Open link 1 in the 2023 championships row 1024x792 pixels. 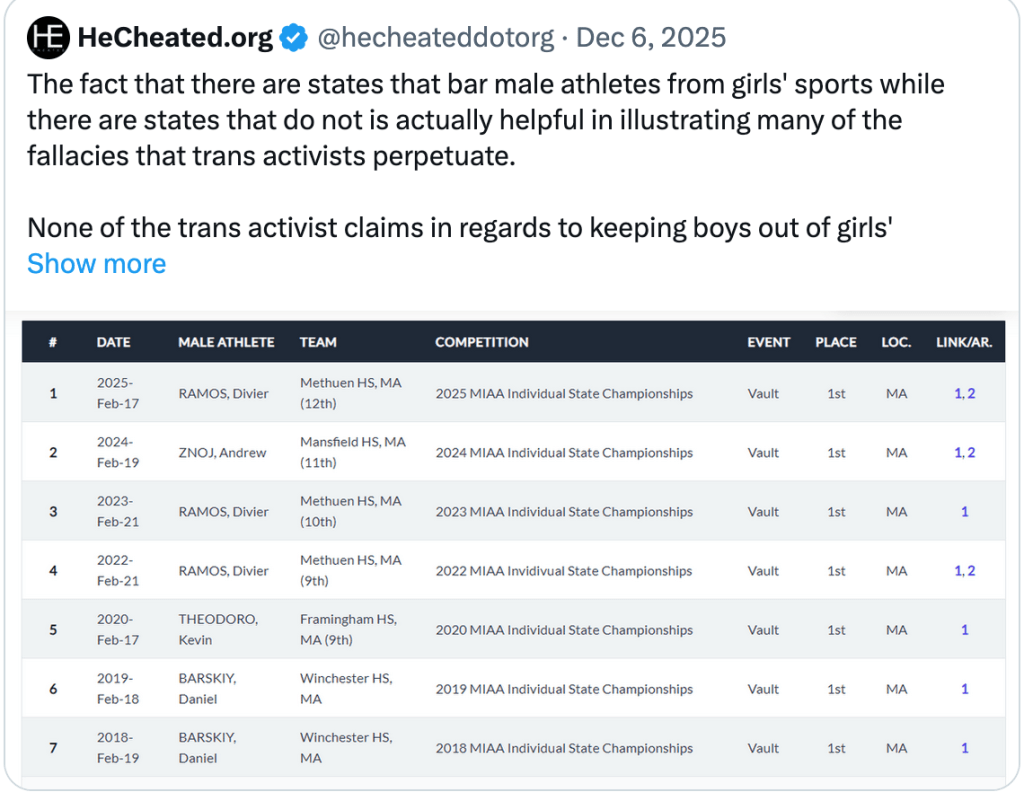coord(965,511)
